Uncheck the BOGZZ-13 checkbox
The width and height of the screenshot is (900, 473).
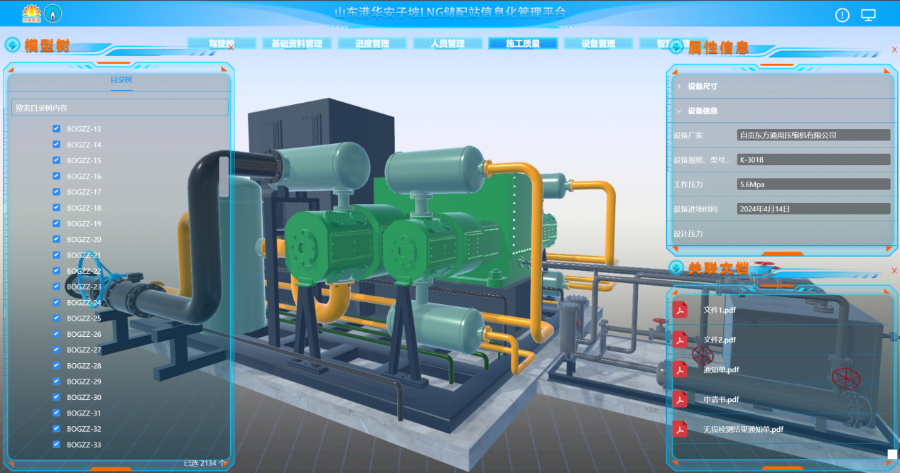(x=57, y=129)
